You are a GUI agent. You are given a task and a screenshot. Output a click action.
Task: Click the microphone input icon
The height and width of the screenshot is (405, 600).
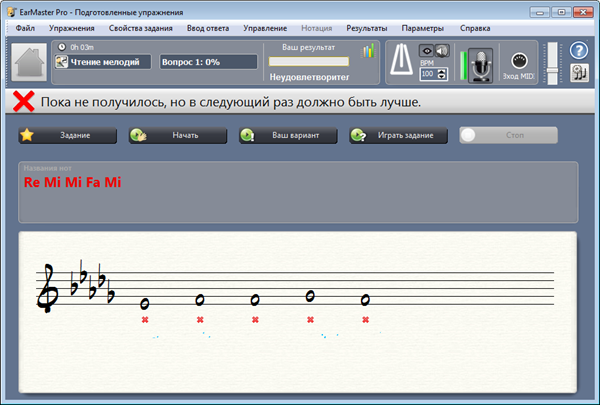[480, 65]
